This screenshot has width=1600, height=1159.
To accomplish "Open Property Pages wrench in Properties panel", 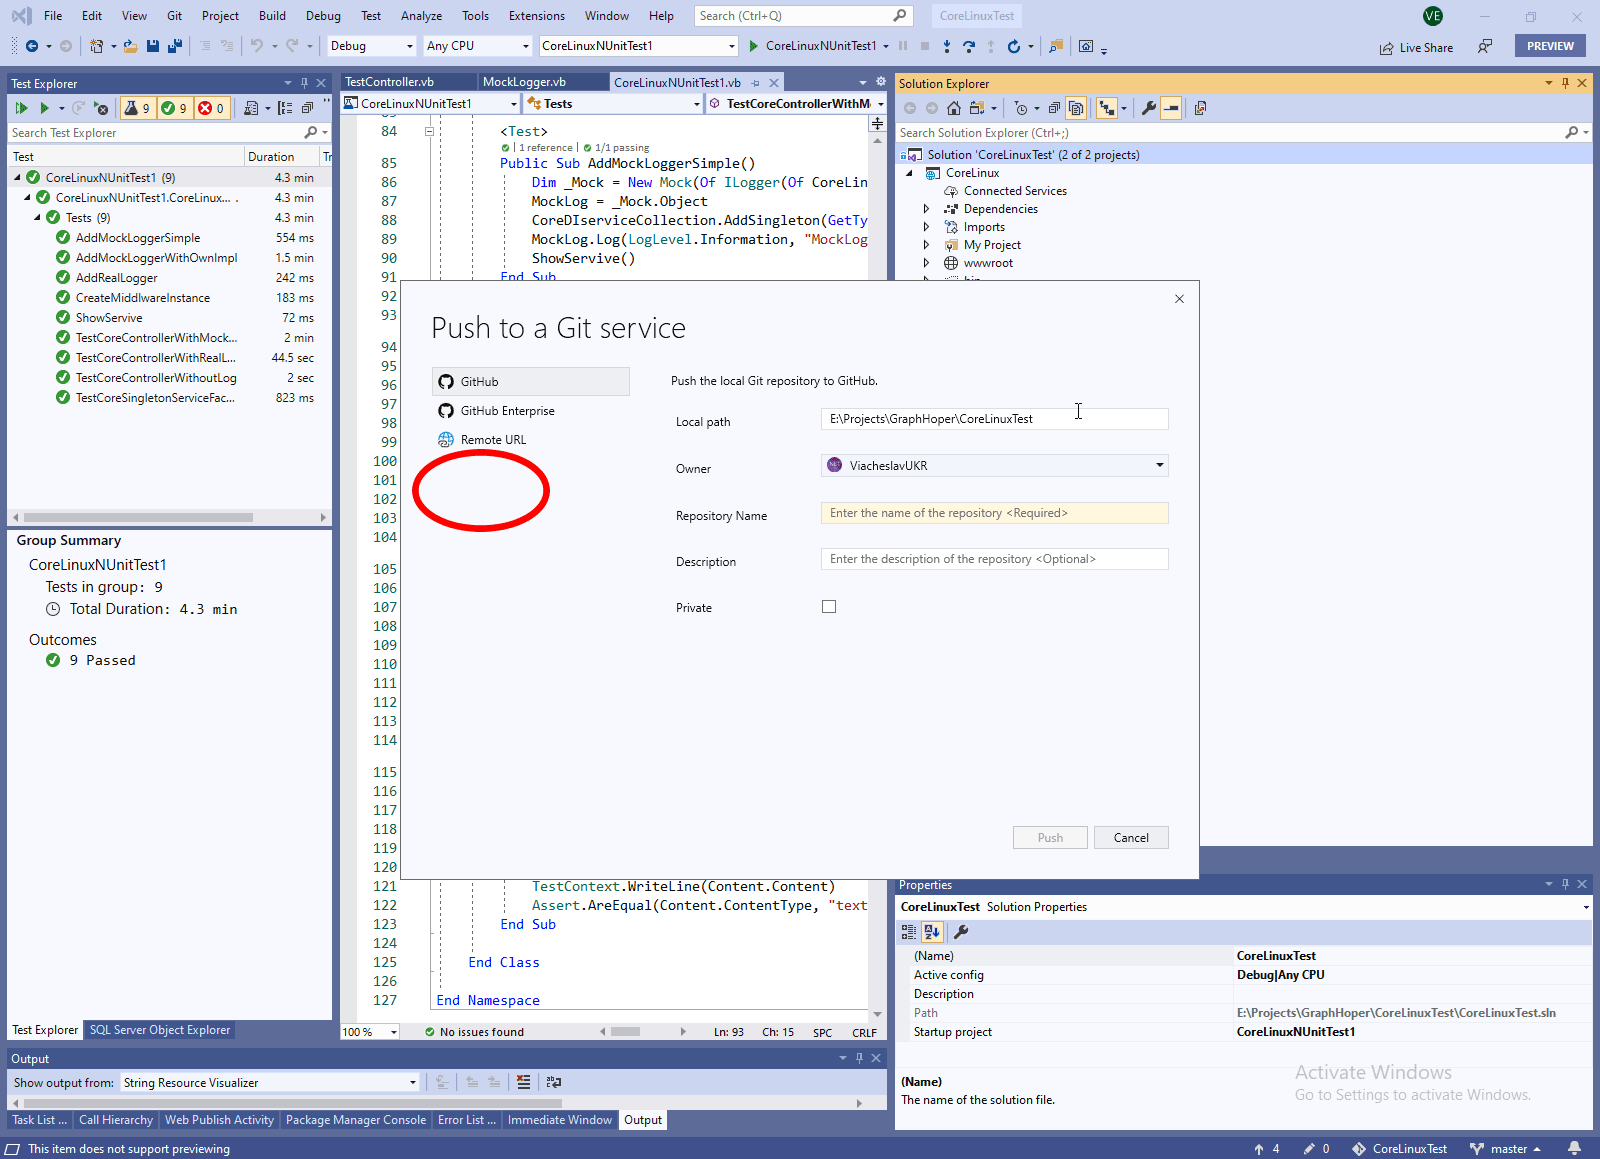I will pyautogui.click(x=961, y=932).
